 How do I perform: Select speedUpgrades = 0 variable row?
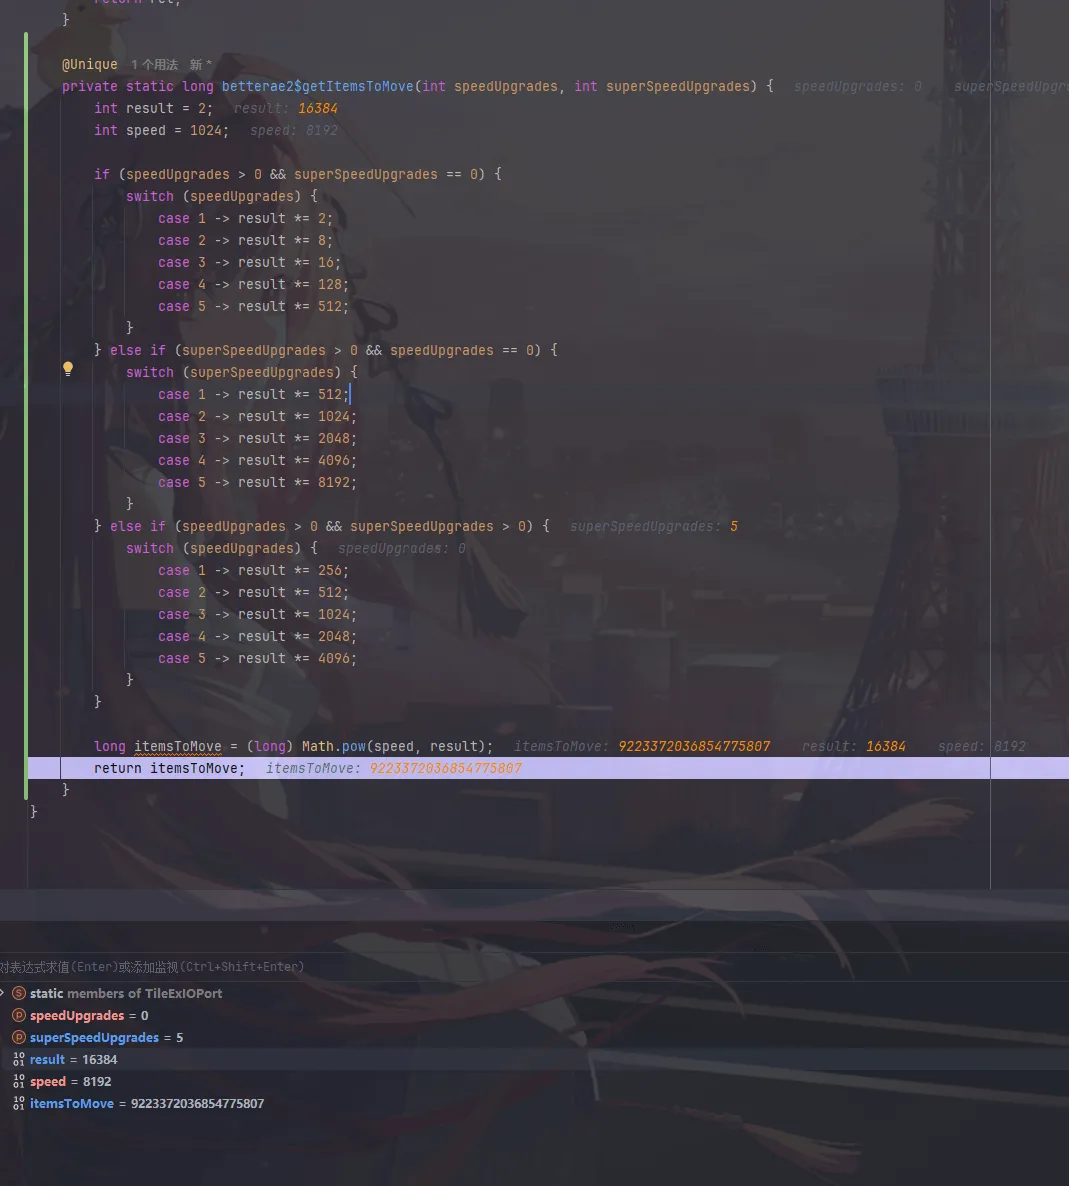click(534, 1015)
